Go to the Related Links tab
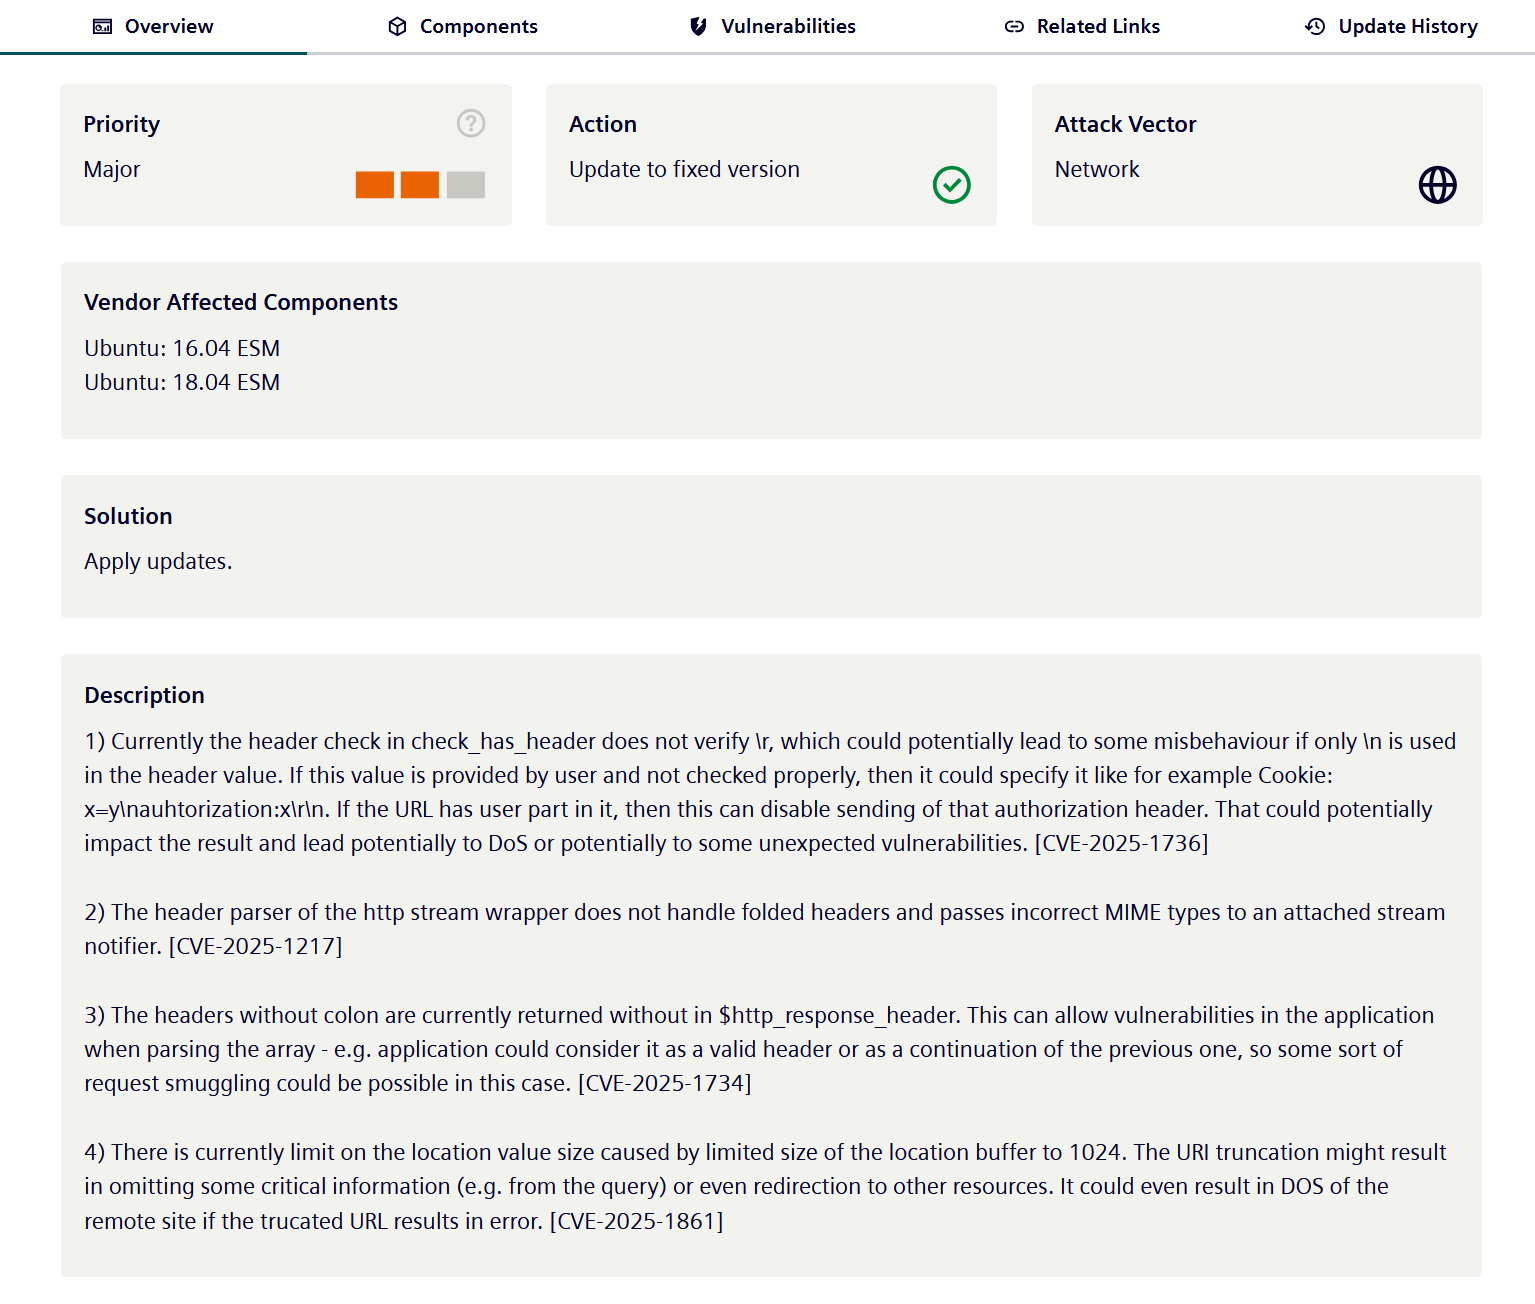The height and width of the screenshot is (1304, 1535). coord(1098,27)
